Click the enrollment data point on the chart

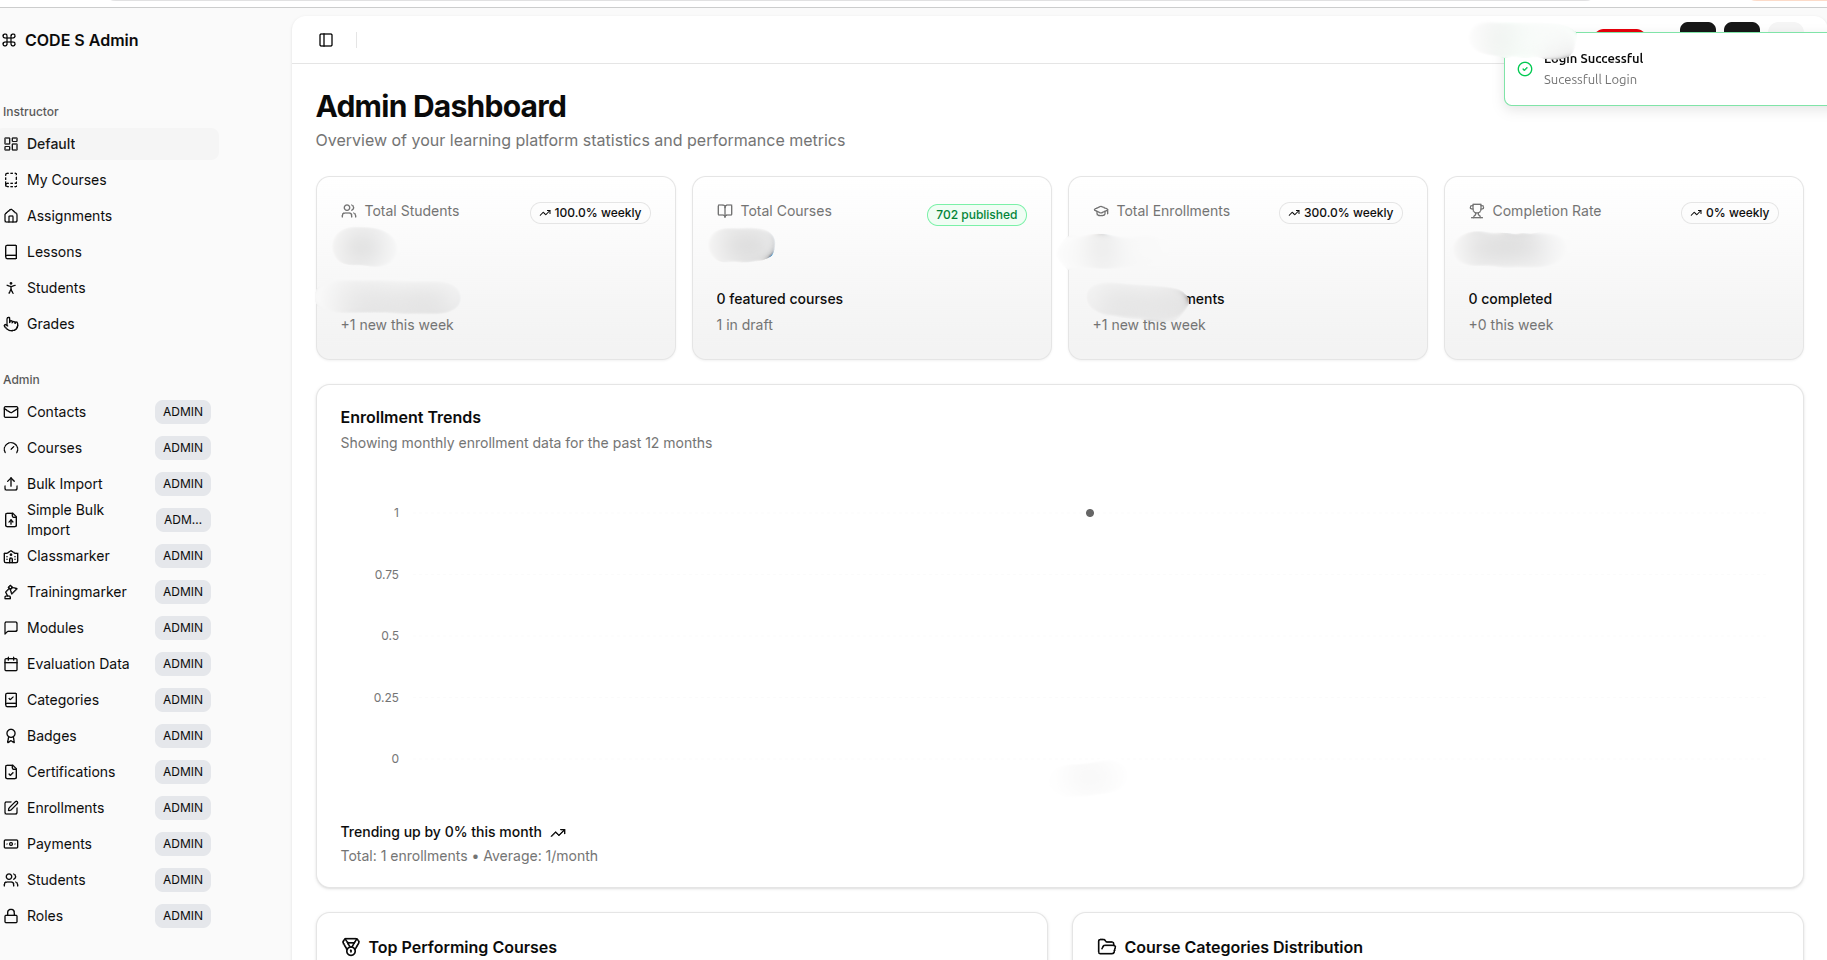coord(1089,513)
